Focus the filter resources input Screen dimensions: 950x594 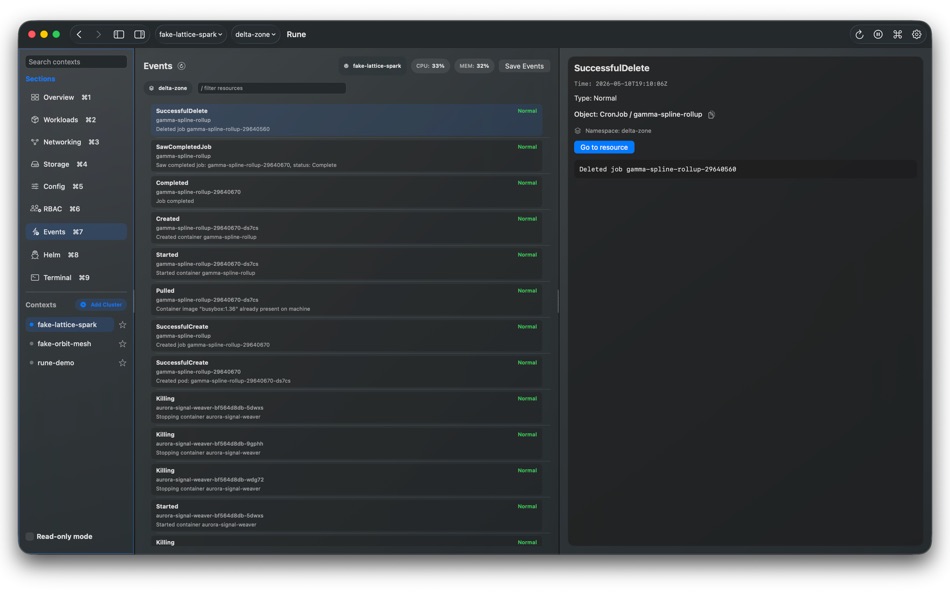pos(271,88)
